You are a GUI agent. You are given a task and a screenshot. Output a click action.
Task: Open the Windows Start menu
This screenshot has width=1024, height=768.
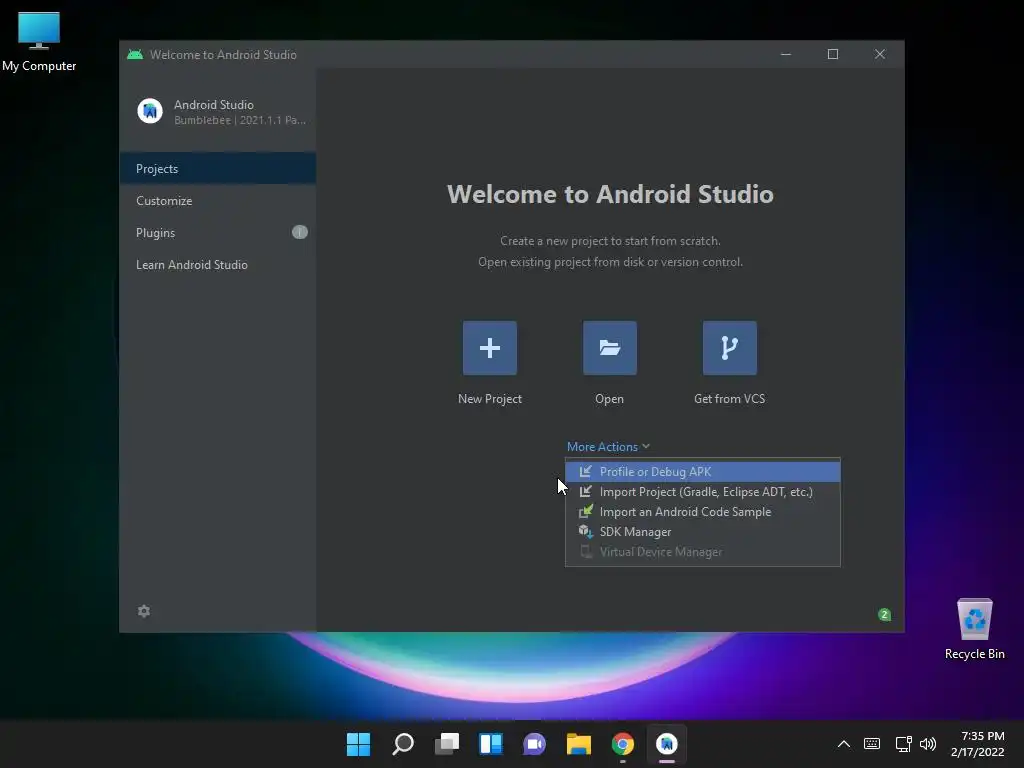click(358, 744)
